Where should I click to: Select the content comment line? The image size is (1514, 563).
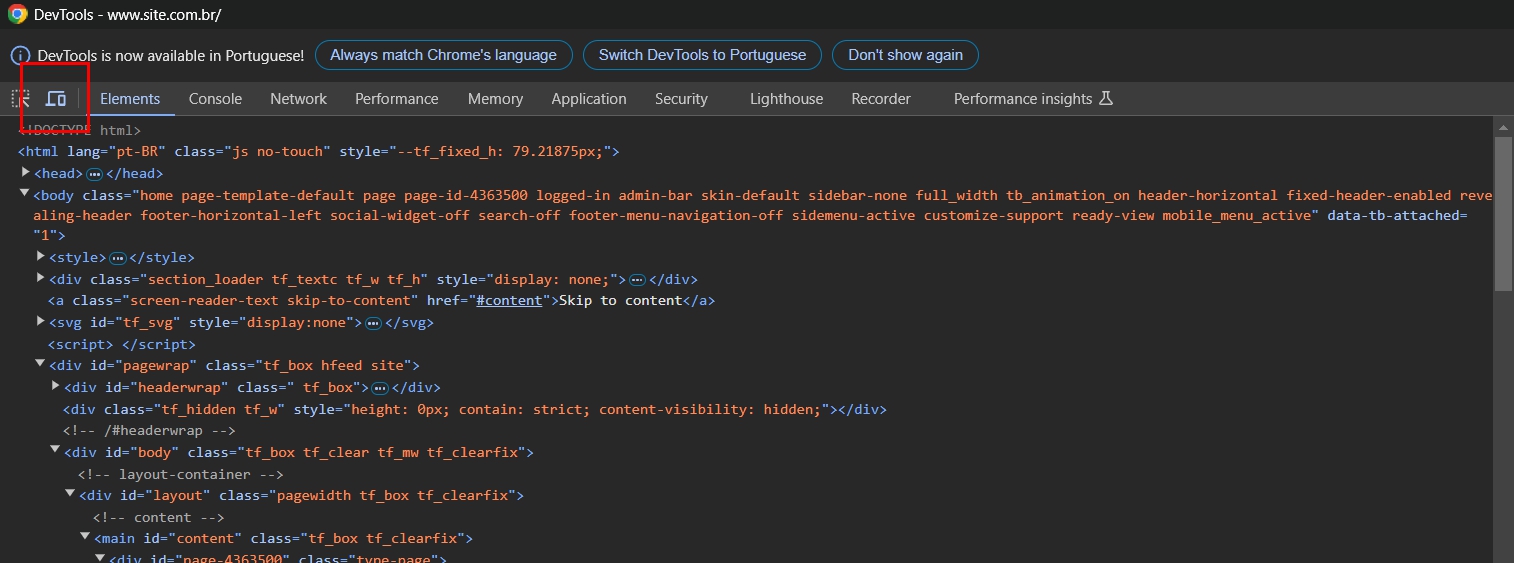(158, 517)
